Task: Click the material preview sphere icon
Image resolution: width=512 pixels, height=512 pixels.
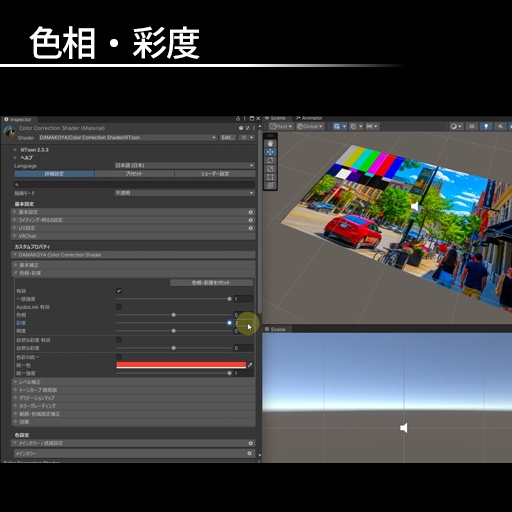Action: [9, 132]
